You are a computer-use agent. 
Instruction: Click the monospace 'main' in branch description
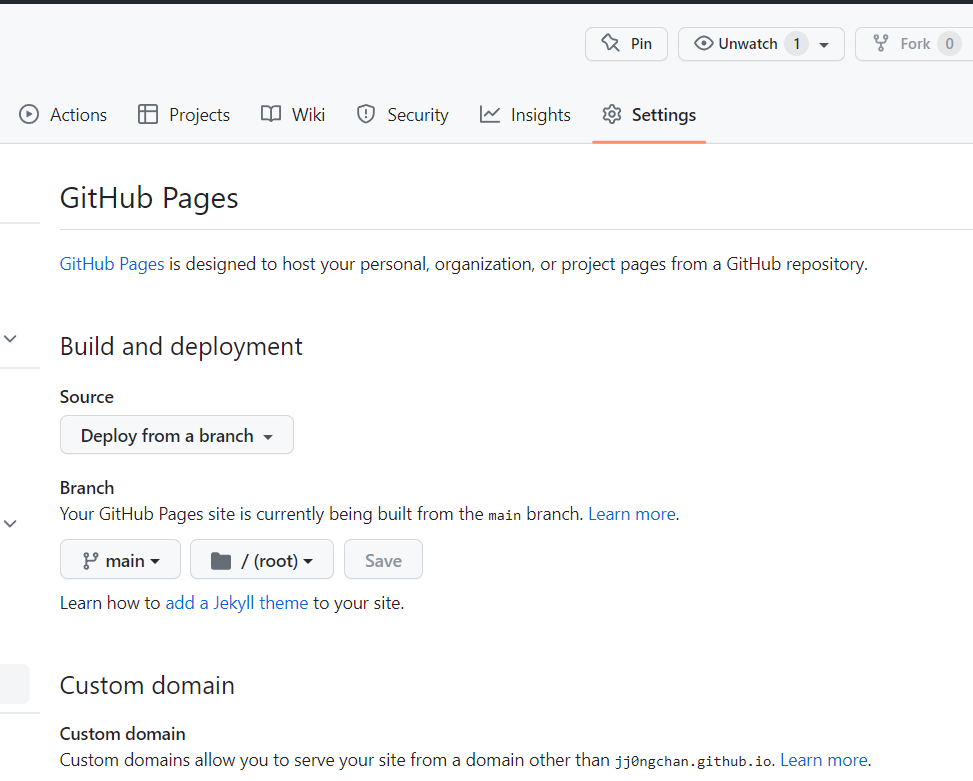(504, 515)
